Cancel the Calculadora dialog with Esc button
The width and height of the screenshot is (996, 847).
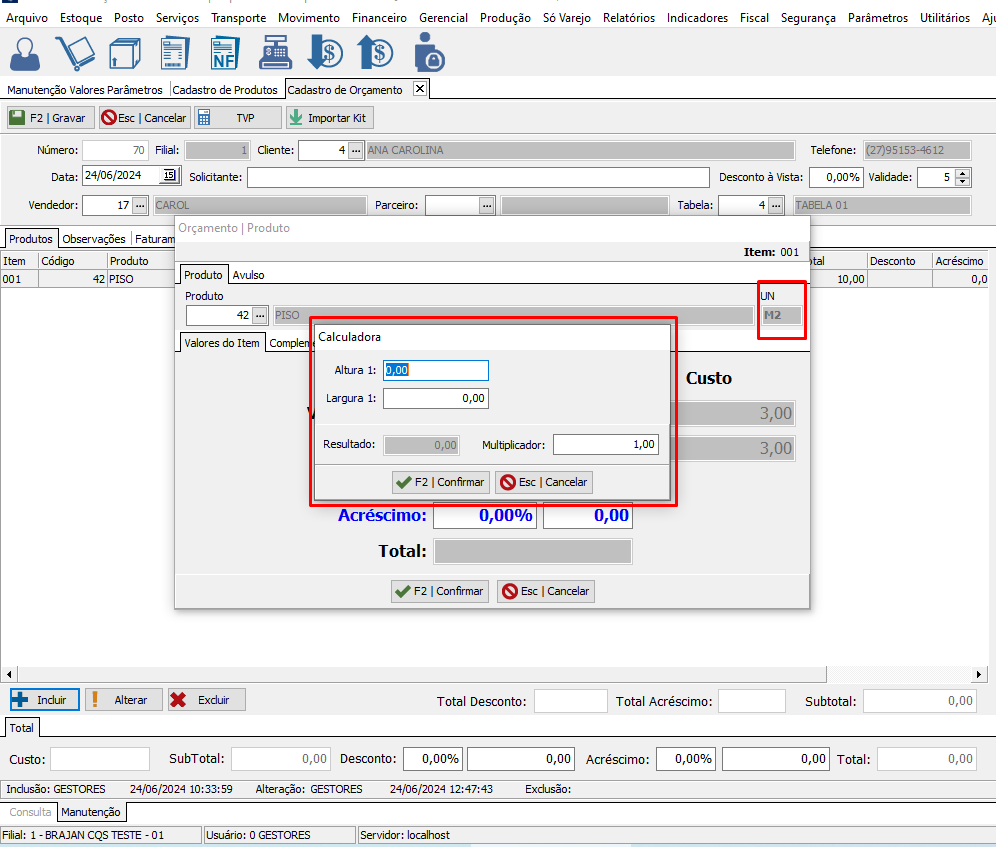pos(543,482)
